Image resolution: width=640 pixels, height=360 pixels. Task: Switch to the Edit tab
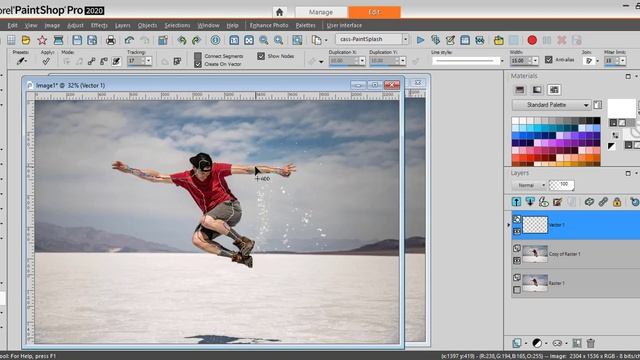pos(374,12)
